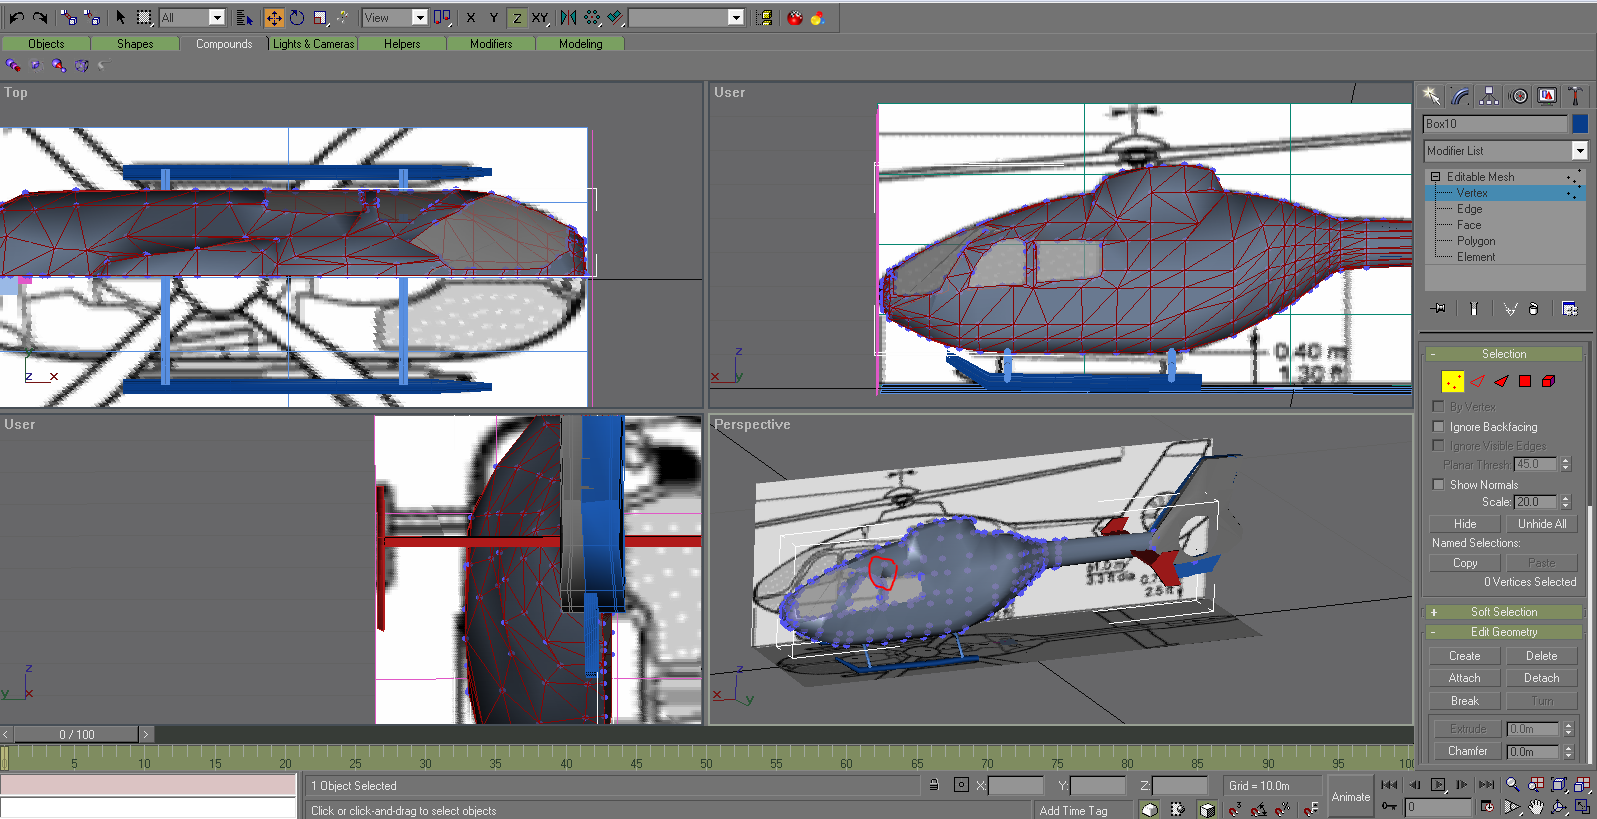Screen dimensions: 1597x819
Task: Select Polygon sub-object mode red square icon
Action: pyautogui.click(x=1525, y=381)
